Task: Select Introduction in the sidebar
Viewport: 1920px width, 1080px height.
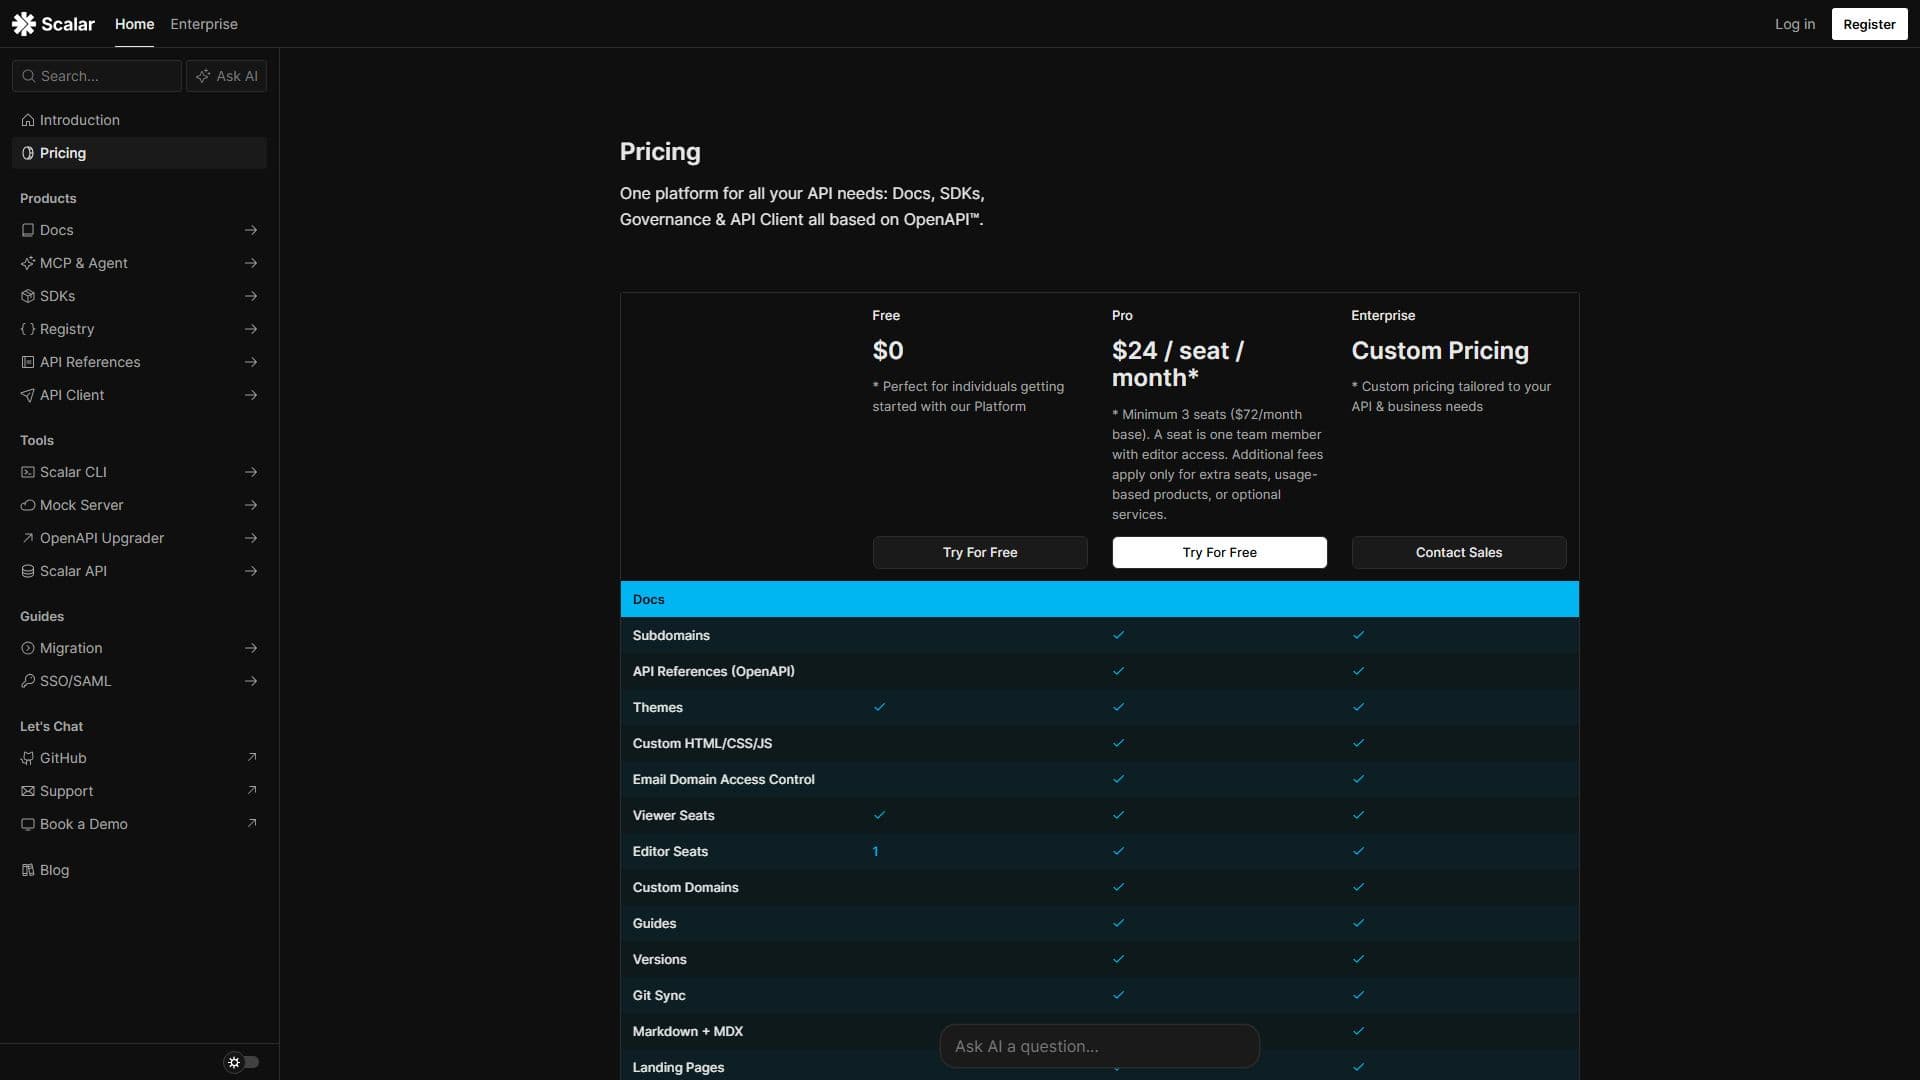Action: coord(139,120)
